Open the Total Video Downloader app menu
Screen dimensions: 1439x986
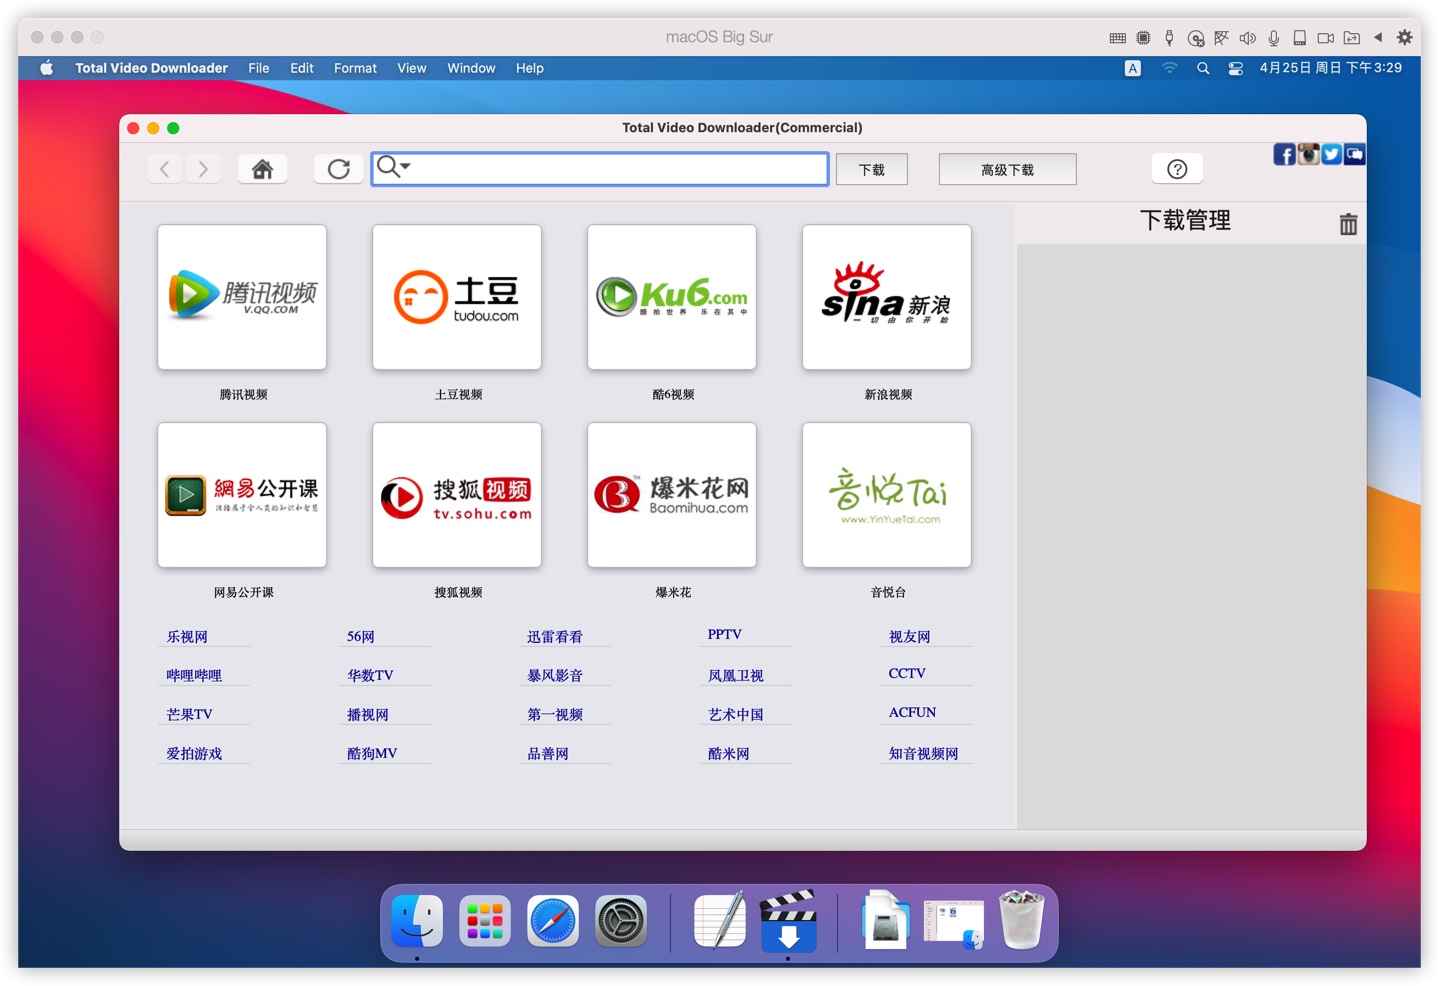[x=151, y=68]
